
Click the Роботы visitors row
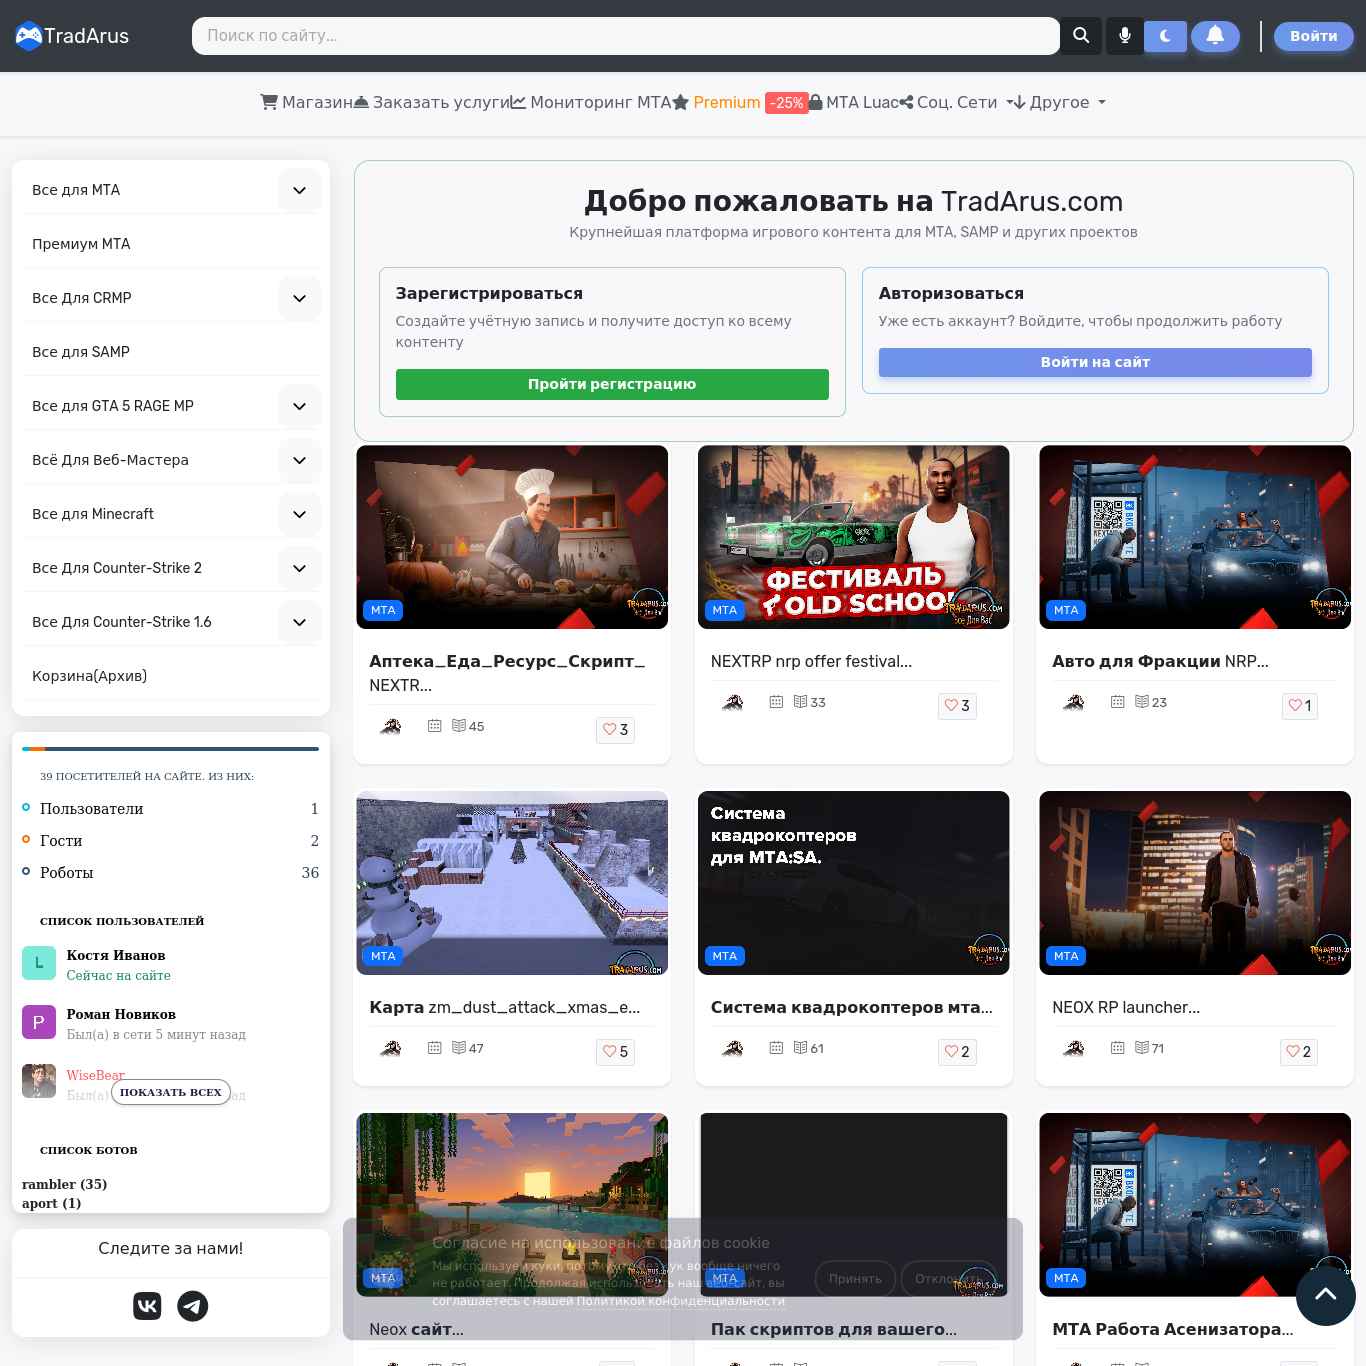[x=170, y=872]
